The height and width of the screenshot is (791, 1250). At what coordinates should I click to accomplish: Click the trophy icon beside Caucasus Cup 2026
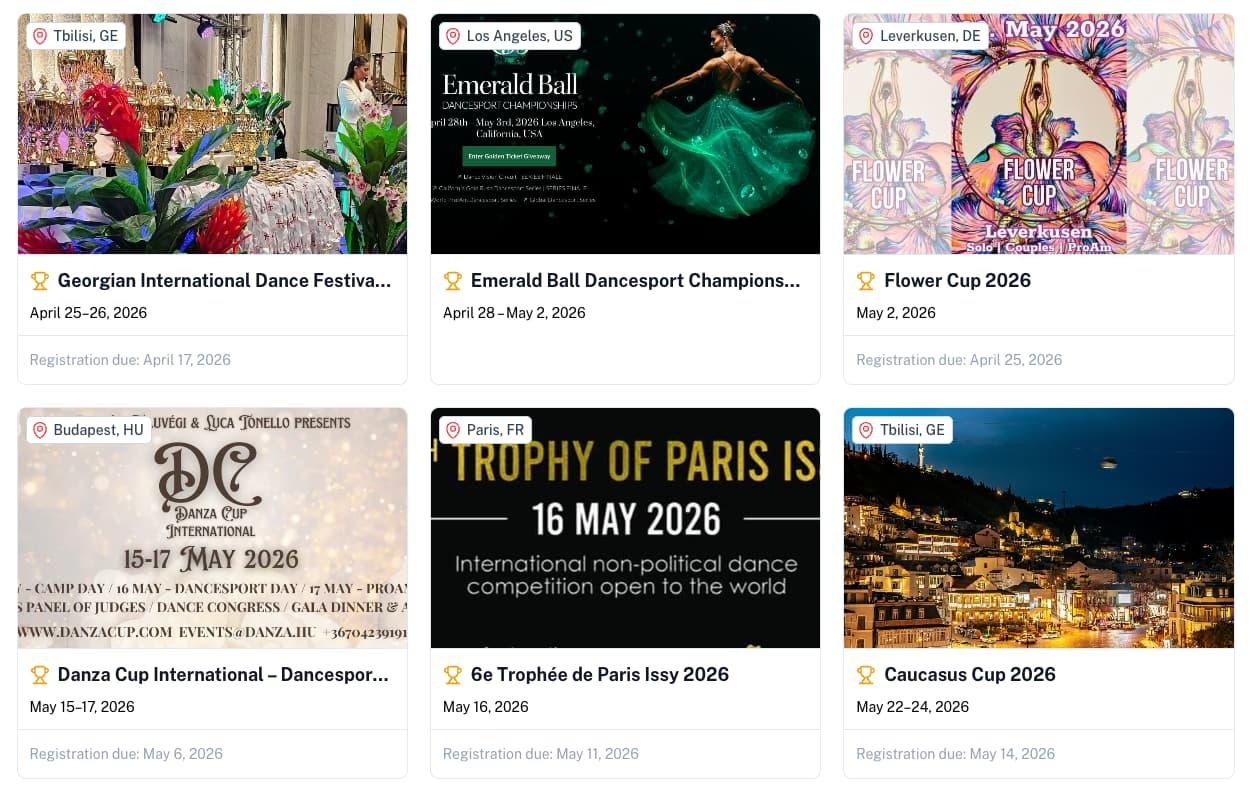866,675
